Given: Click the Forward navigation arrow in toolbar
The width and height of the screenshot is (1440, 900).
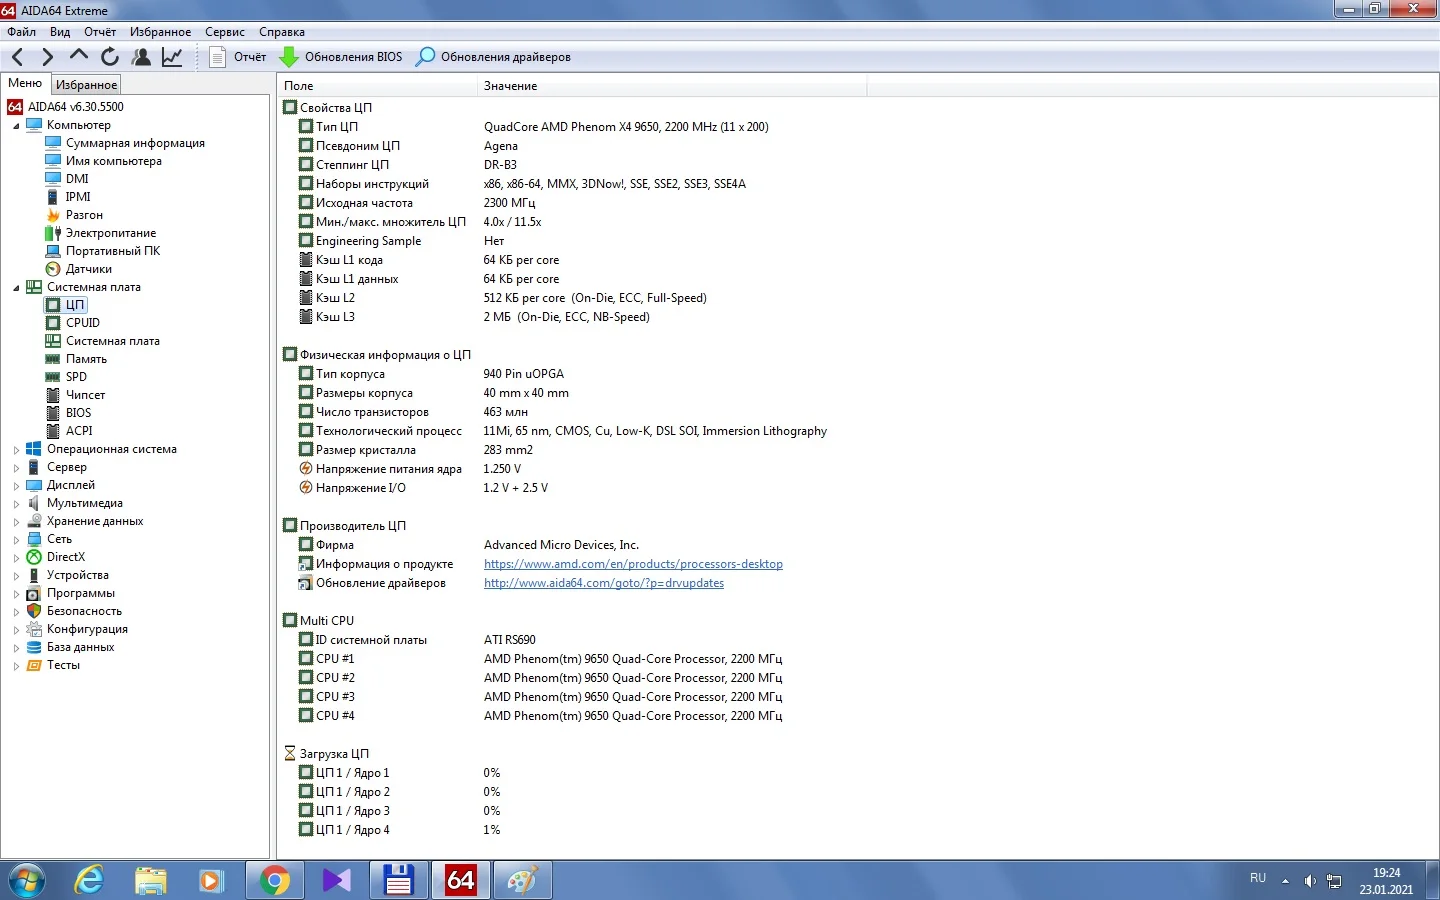Looking at the screenshot, I should (47, 57).
